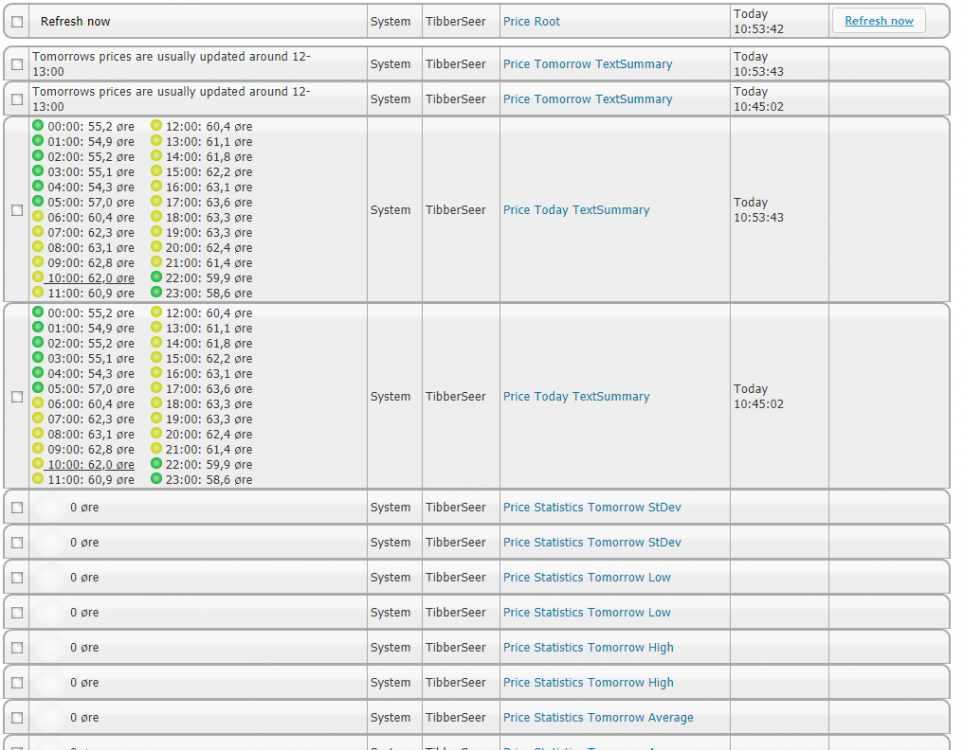Click green dot beside 00:00 in upper price list
Screen dimensions: 963x750
[38, 126]
